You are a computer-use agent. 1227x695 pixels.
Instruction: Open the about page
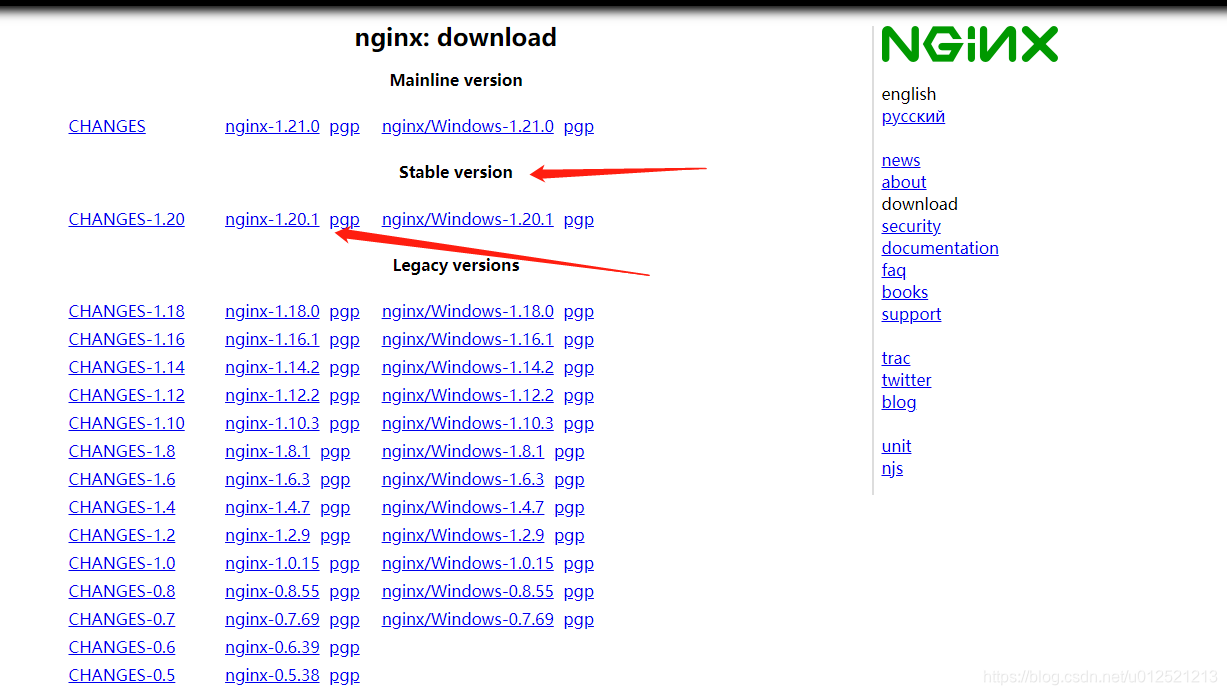tap(904, 183)
